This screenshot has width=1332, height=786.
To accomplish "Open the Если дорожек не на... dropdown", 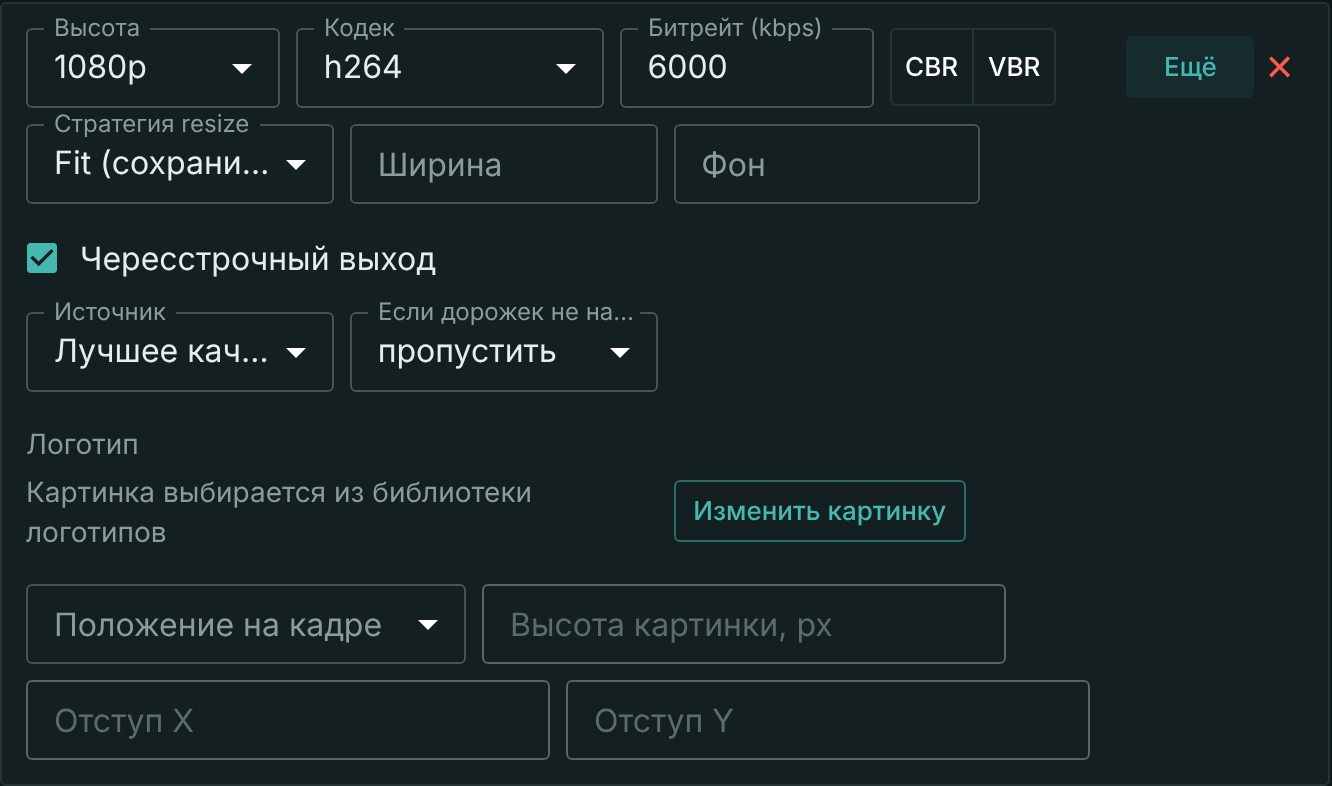I will [504, 352].
